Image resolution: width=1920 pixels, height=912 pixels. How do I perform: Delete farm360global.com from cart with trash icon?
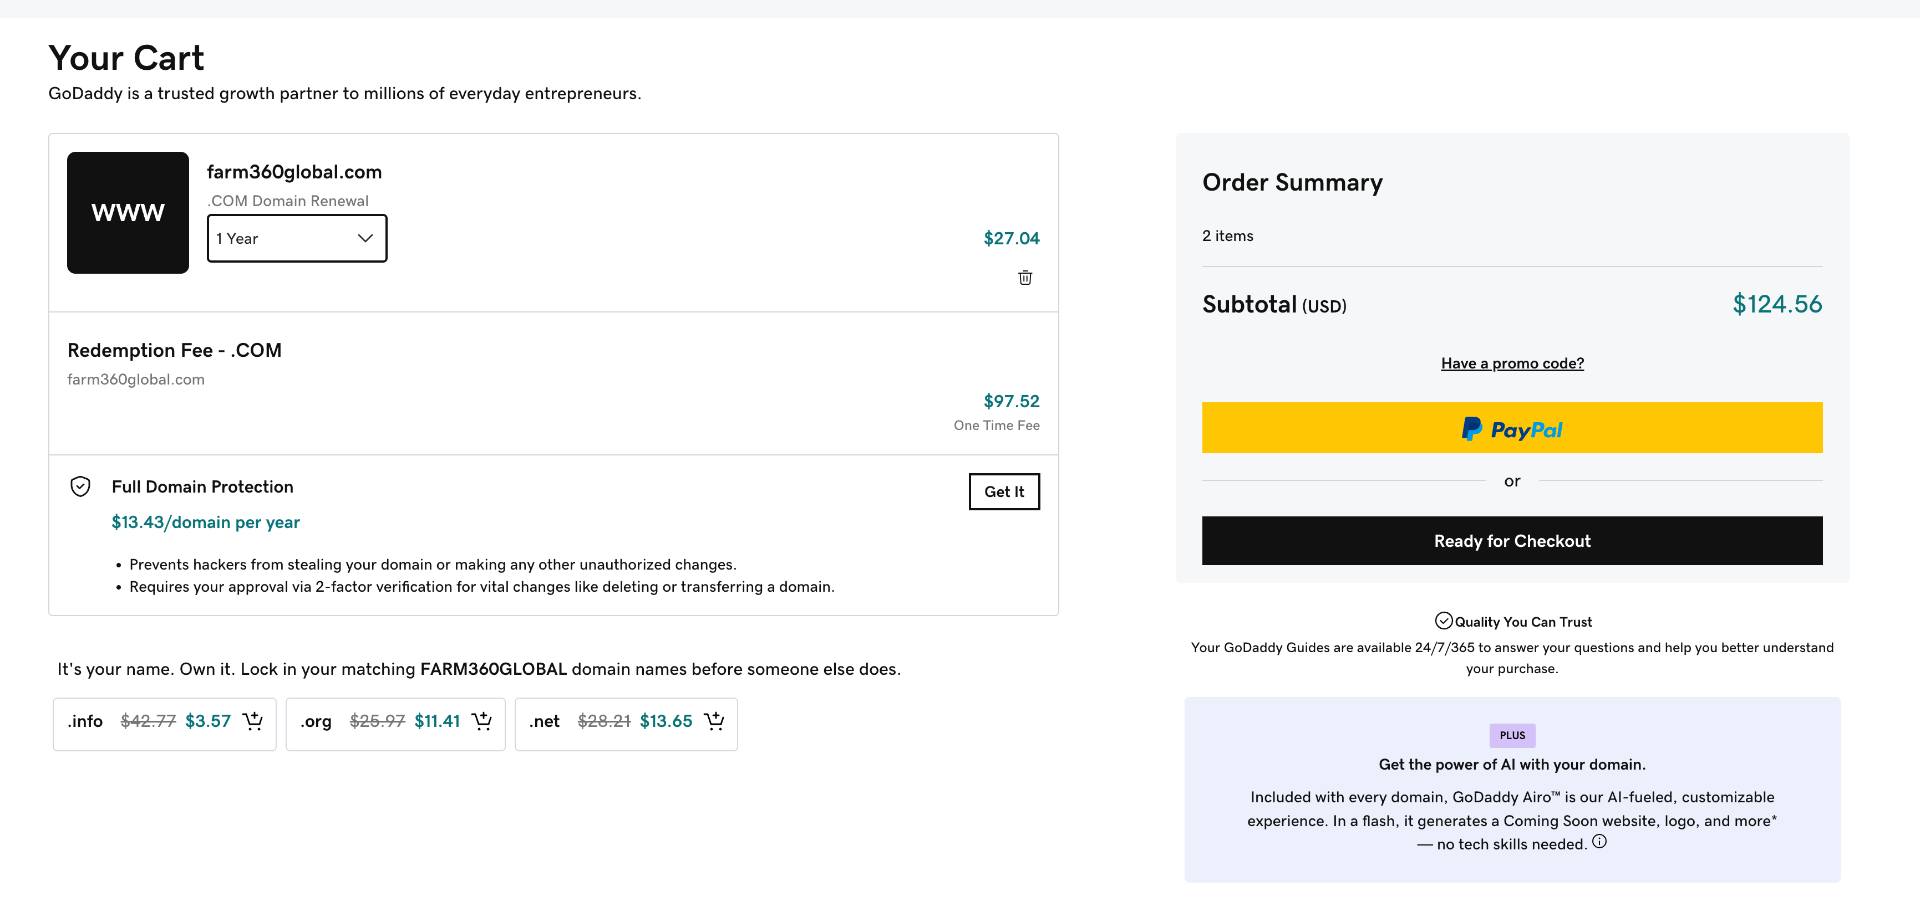(x=1025, y=278)
